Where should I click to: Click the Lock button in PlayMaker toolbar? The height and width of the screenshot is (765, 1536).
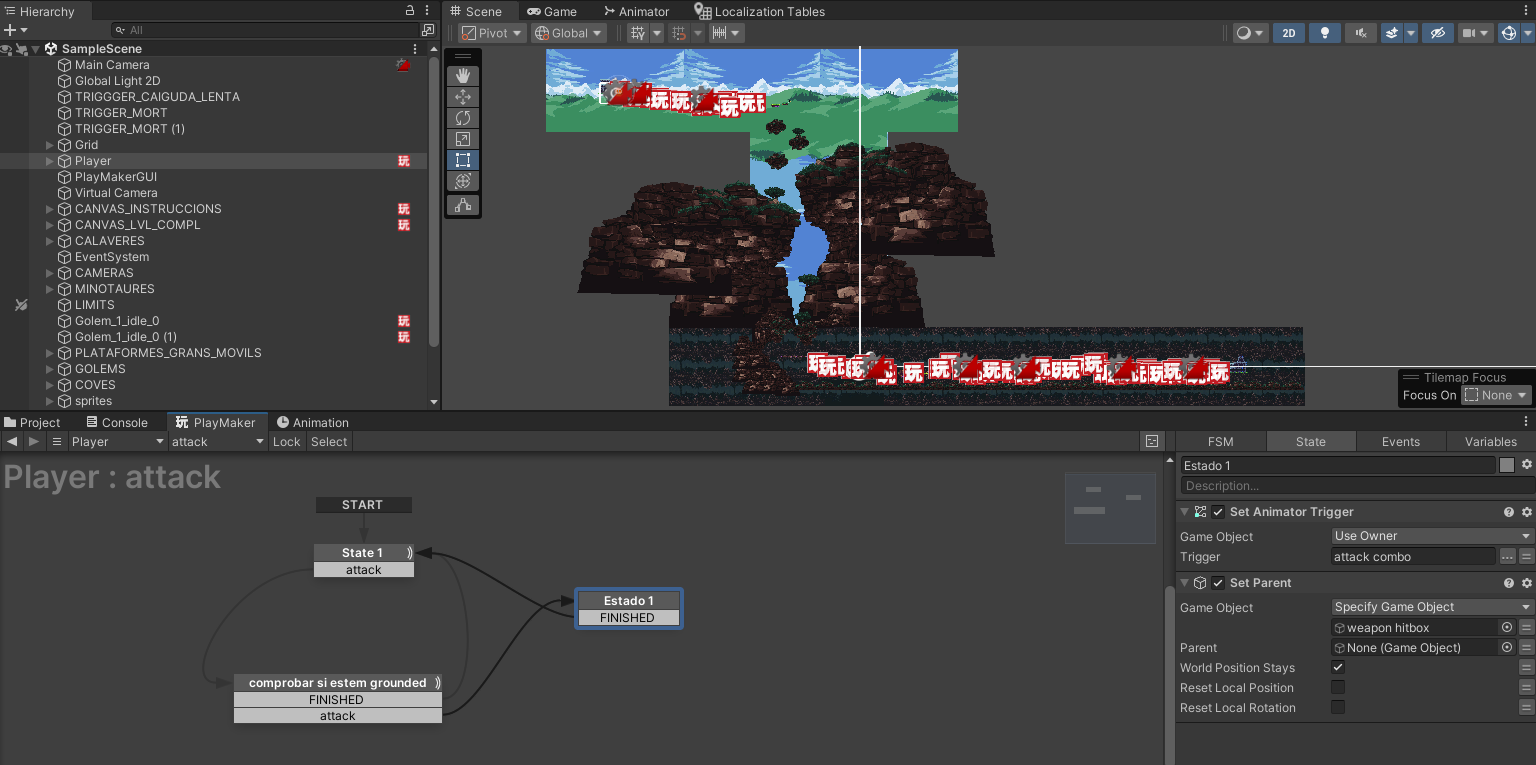pos(286,441)
